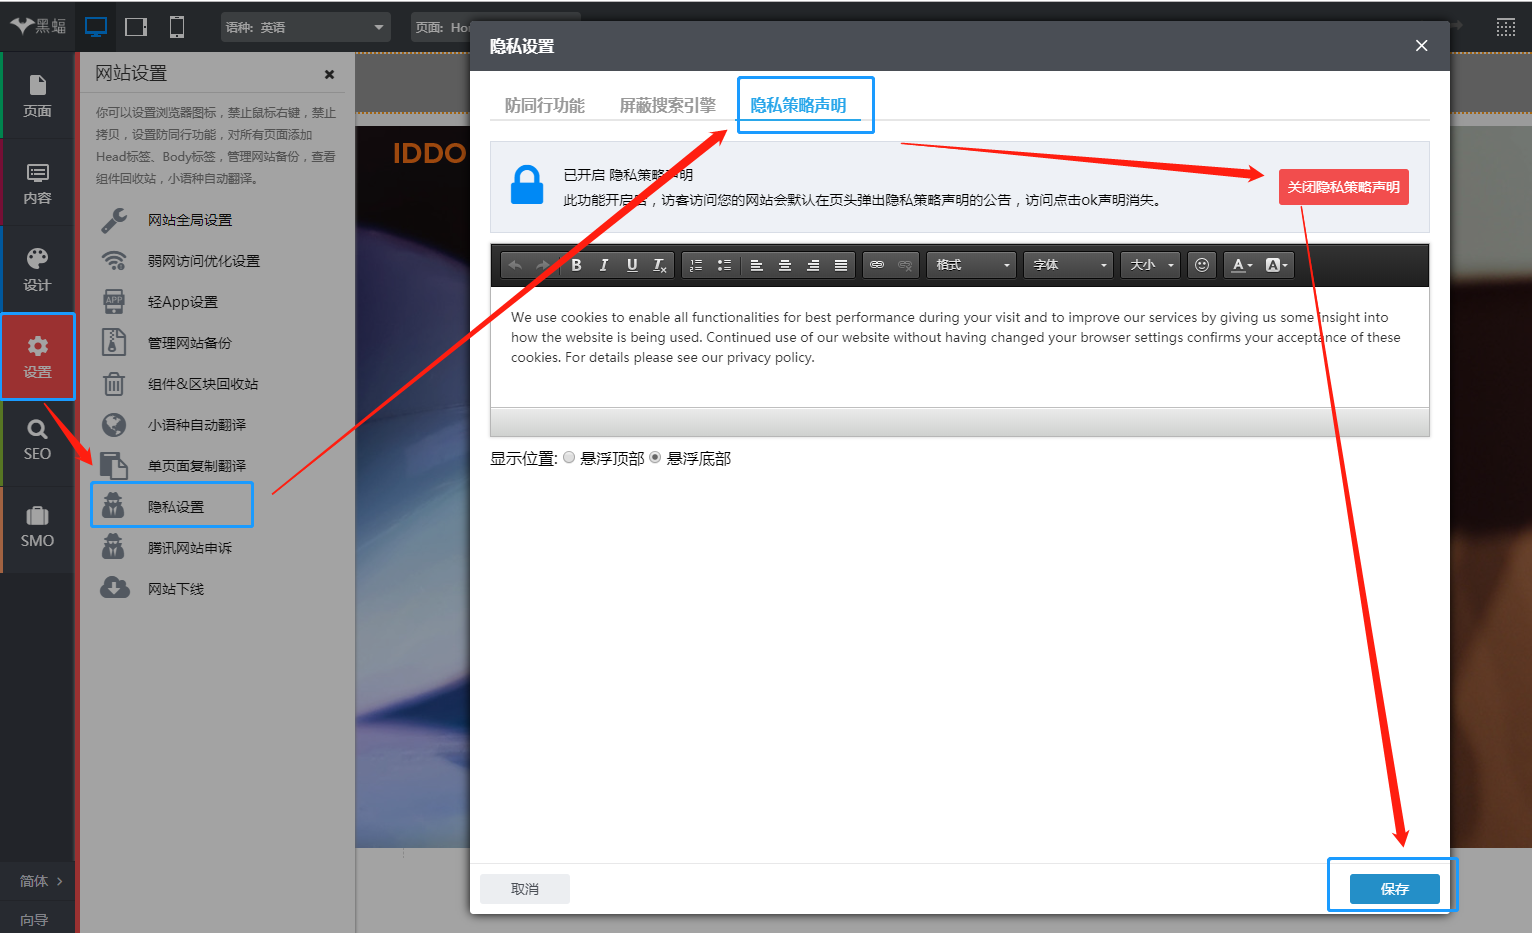Image resolution: width=1532 pixels, height=933 pixels.
Task: Switch to 防同行功能 tab
Action: tap(545, 105)
